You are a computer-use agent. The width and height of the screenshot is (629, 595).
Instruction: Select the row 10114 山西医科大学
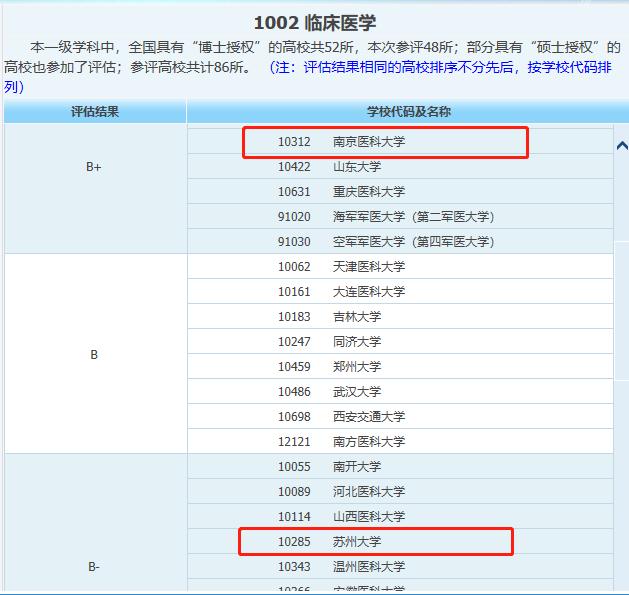(x=400, y=516)
